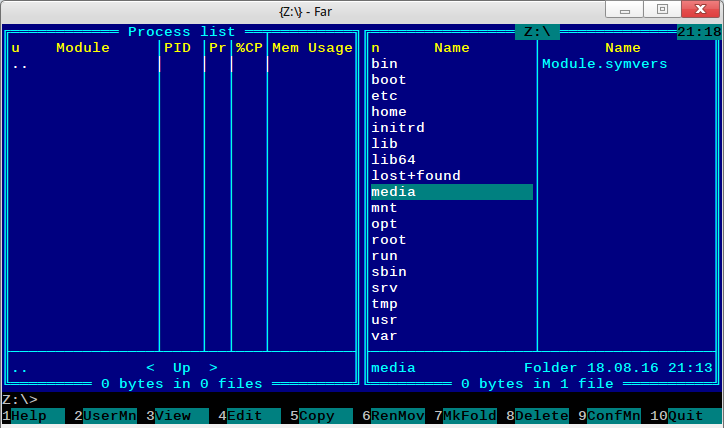
Task: Sort process list by Mem Usage column
Action: 312,48
